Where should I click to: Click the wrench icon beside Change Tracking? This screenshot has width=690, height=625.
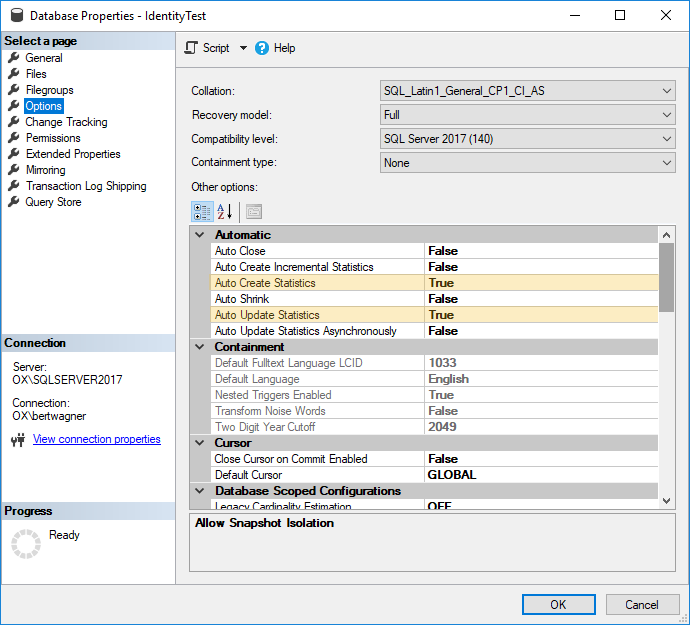(x=14, y=121)
